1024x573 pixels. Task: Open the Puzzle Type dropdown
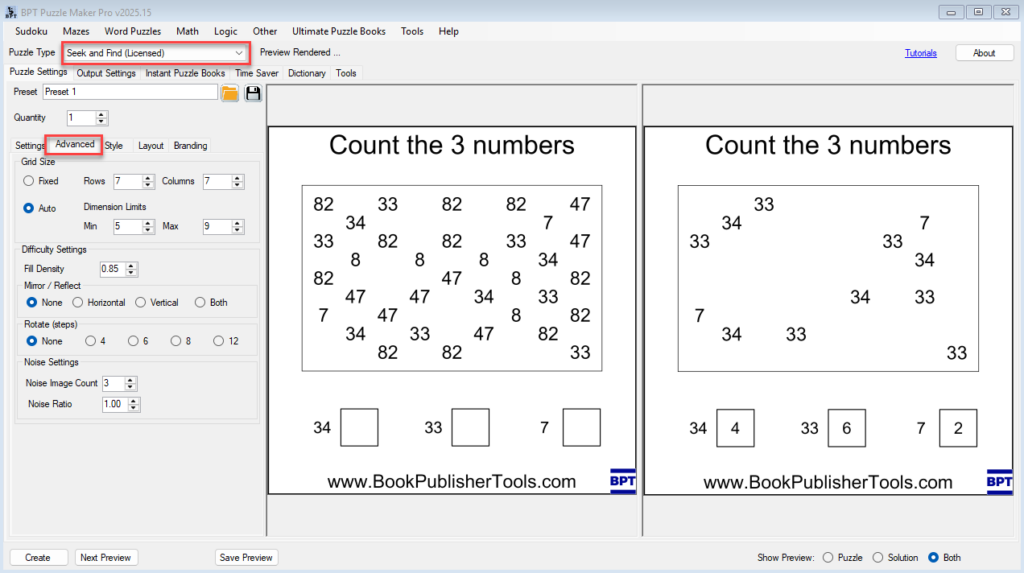point(239,52)
